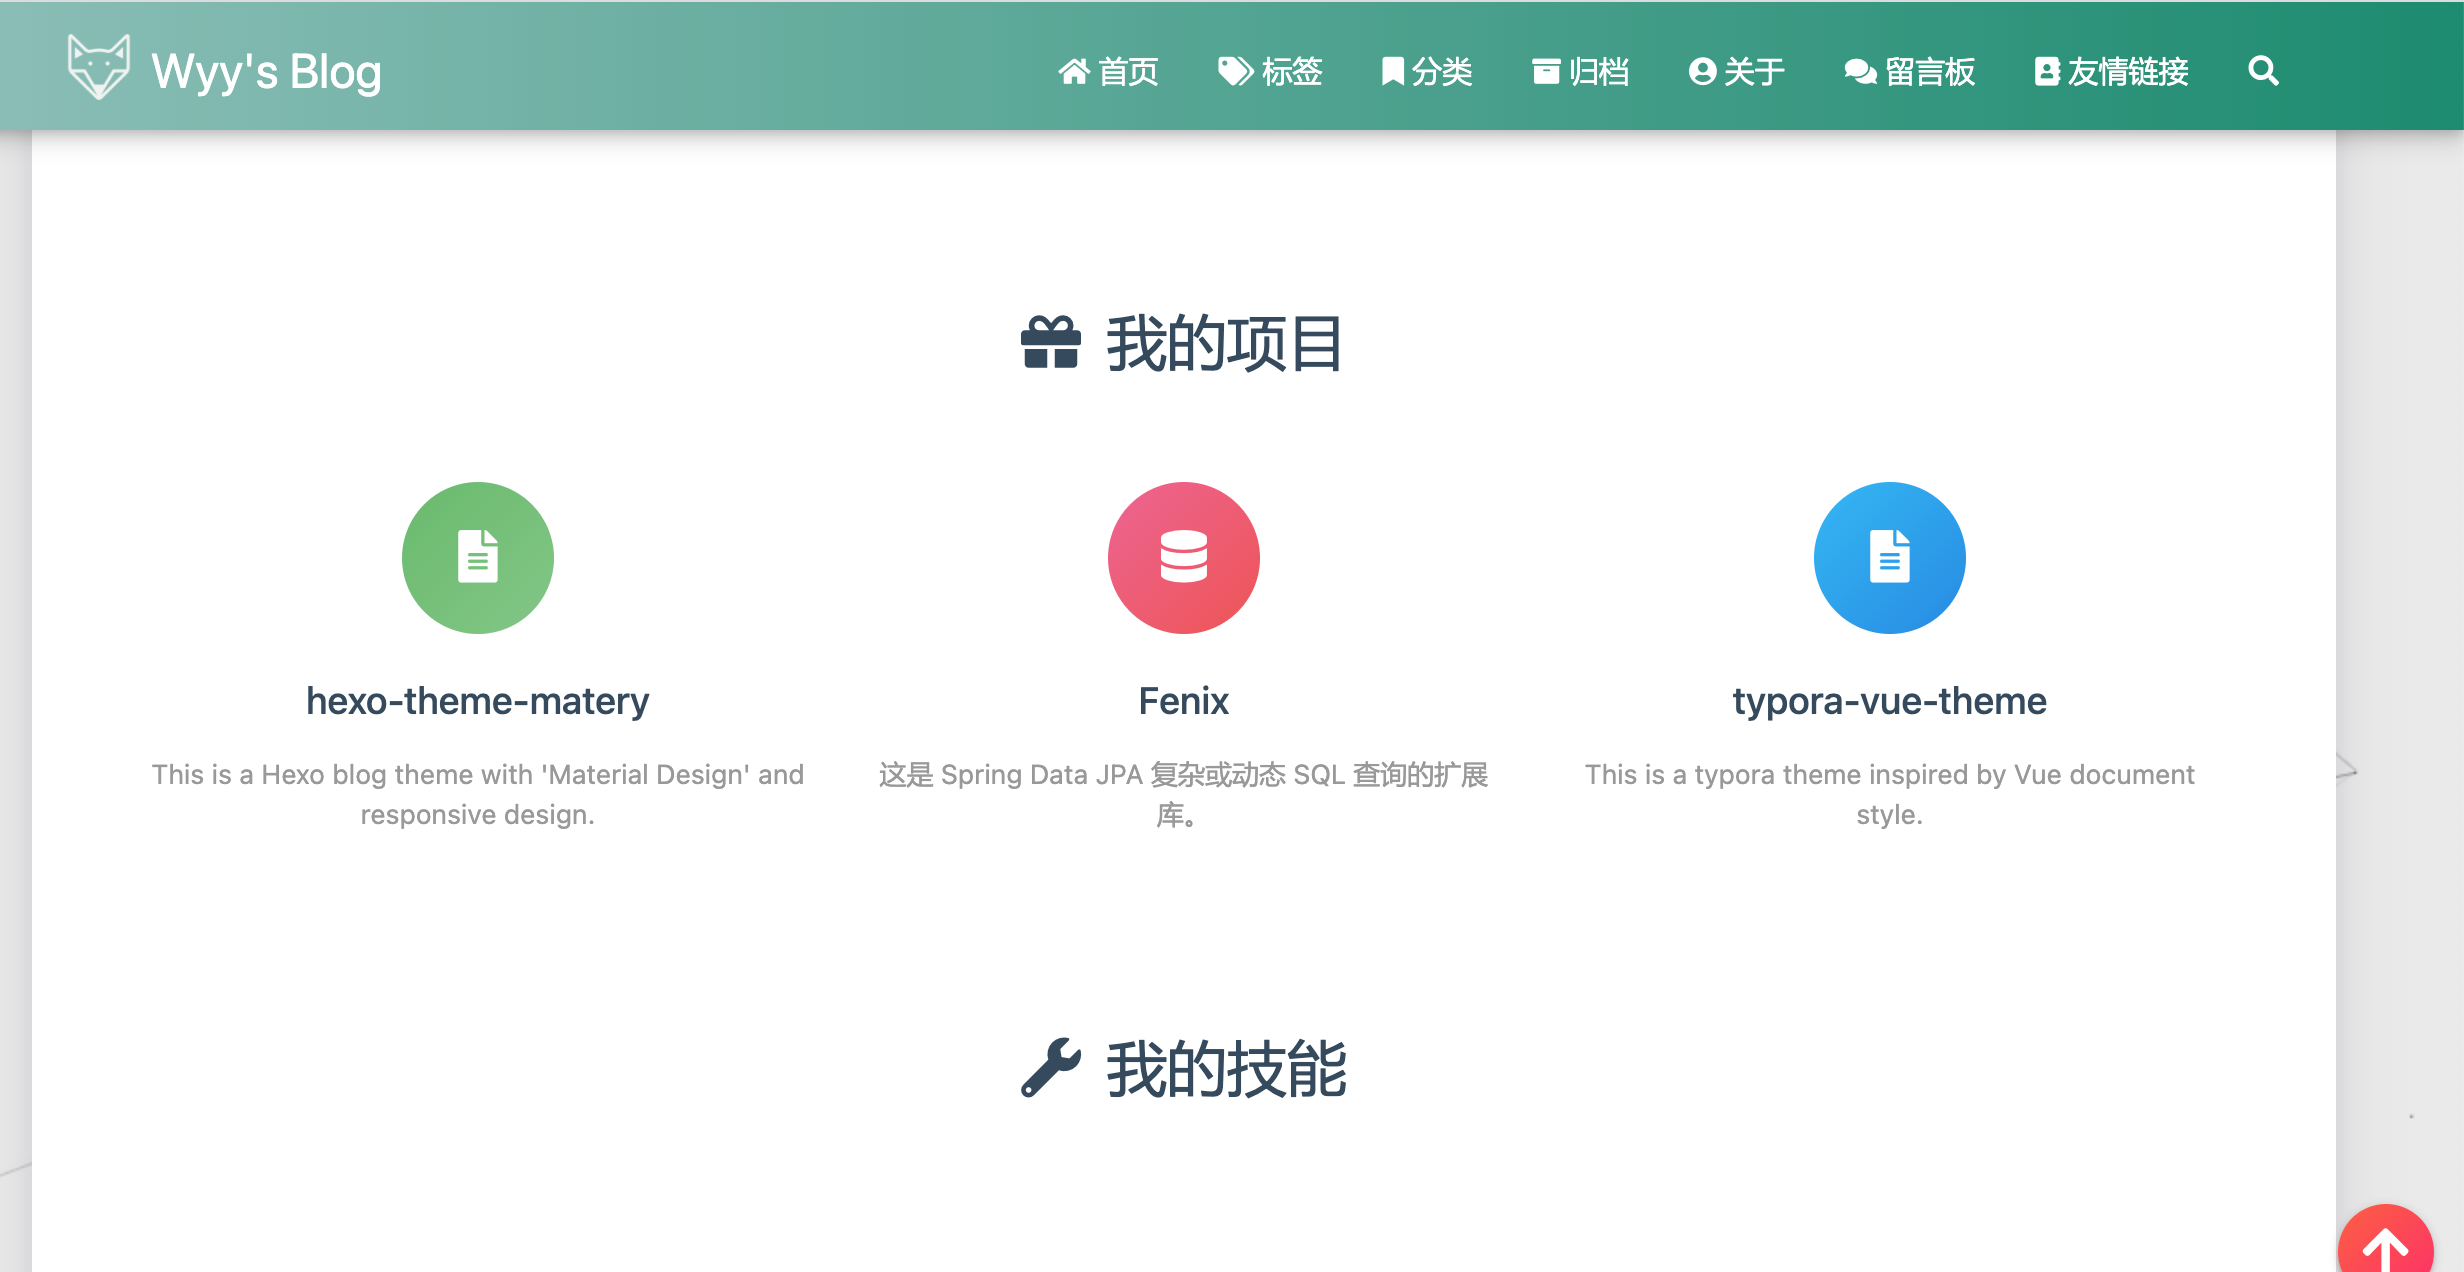The image size is (2464, 1272).
Task: Click the 我的项目 section heading
Action: pos(1224,343)
